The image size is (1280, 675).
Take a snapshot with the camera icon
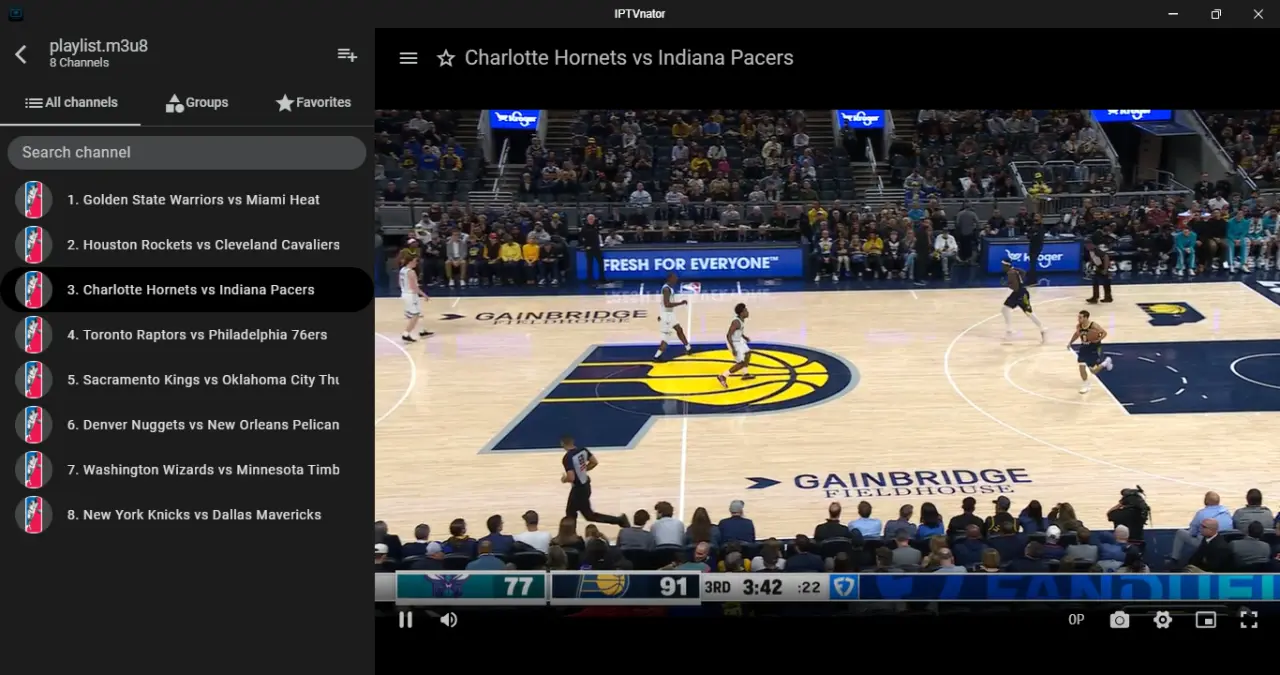click(x=1119, y=620)
